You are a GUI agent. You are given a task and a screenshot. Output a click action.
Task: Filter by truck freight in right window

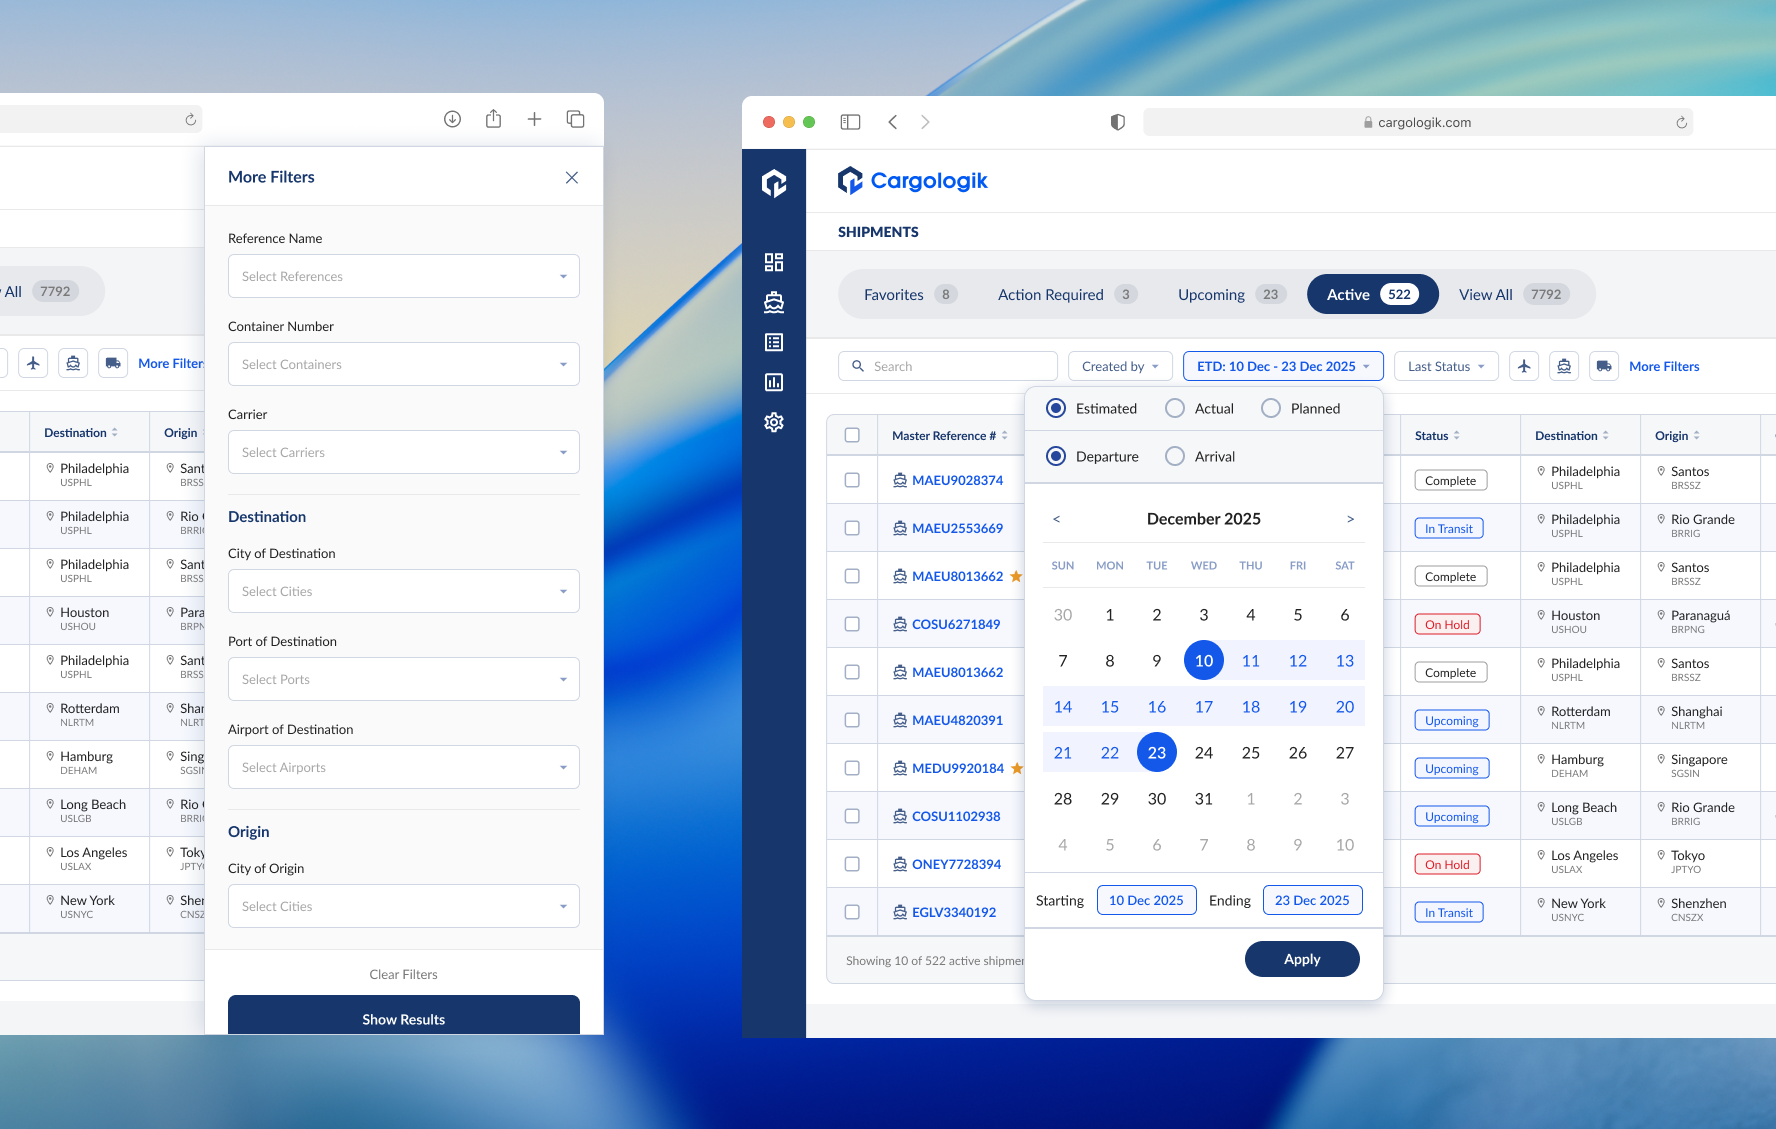pos(1604,366)
